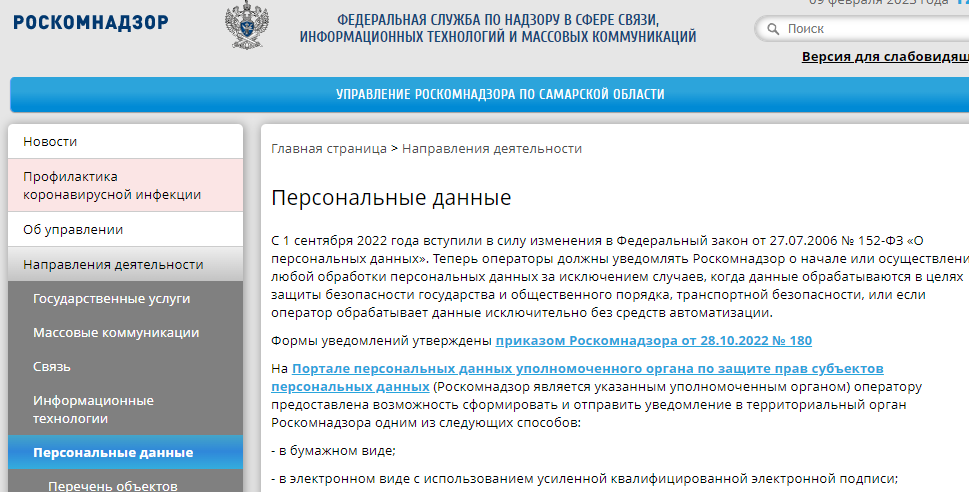Screen dimensions: 969x492
Task: Open приказом Роскомнадзора от 28.10.2022 № 180 link
Action: [x=654, y=341]
